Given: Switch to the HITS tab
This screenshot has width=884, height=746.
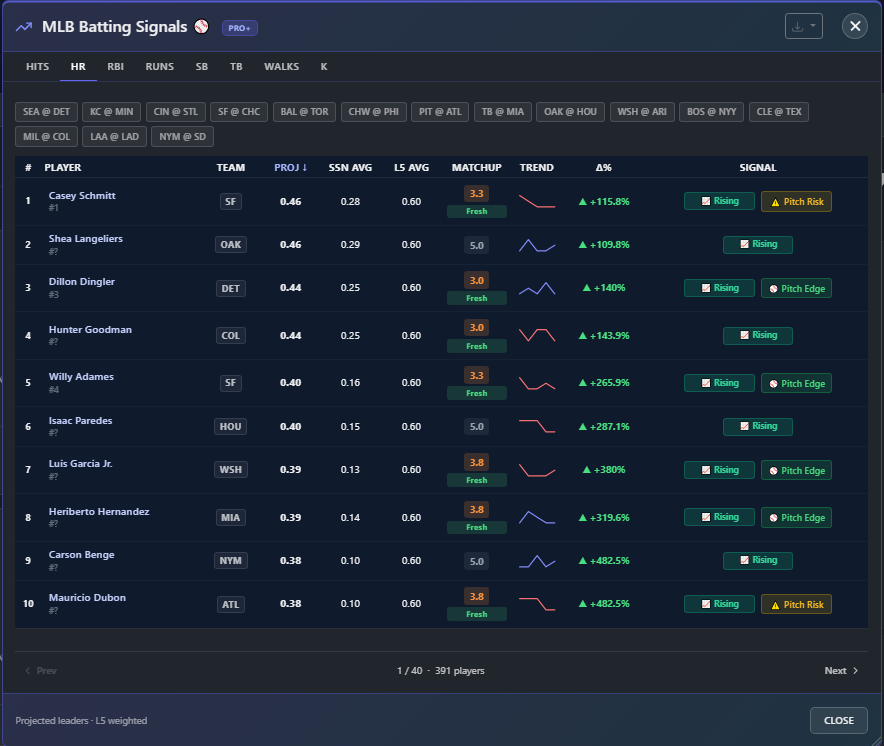Looking at the screenshot, I should (x=37, y=67).
